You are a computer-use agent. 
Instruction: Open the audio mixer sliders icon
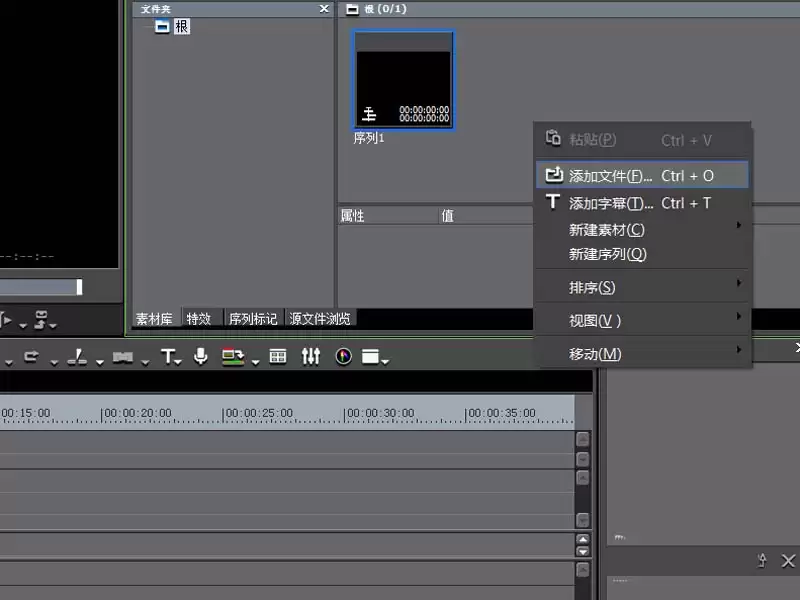point(310,356)
